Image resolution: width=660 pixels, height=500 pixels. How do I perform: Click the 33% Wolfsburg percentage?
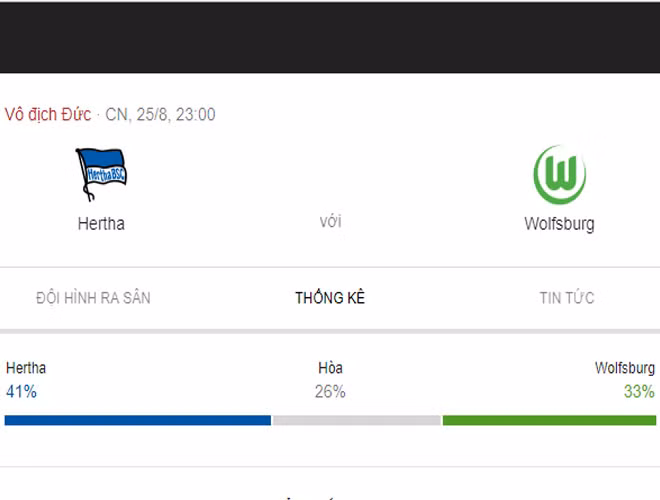click(639, 391)
